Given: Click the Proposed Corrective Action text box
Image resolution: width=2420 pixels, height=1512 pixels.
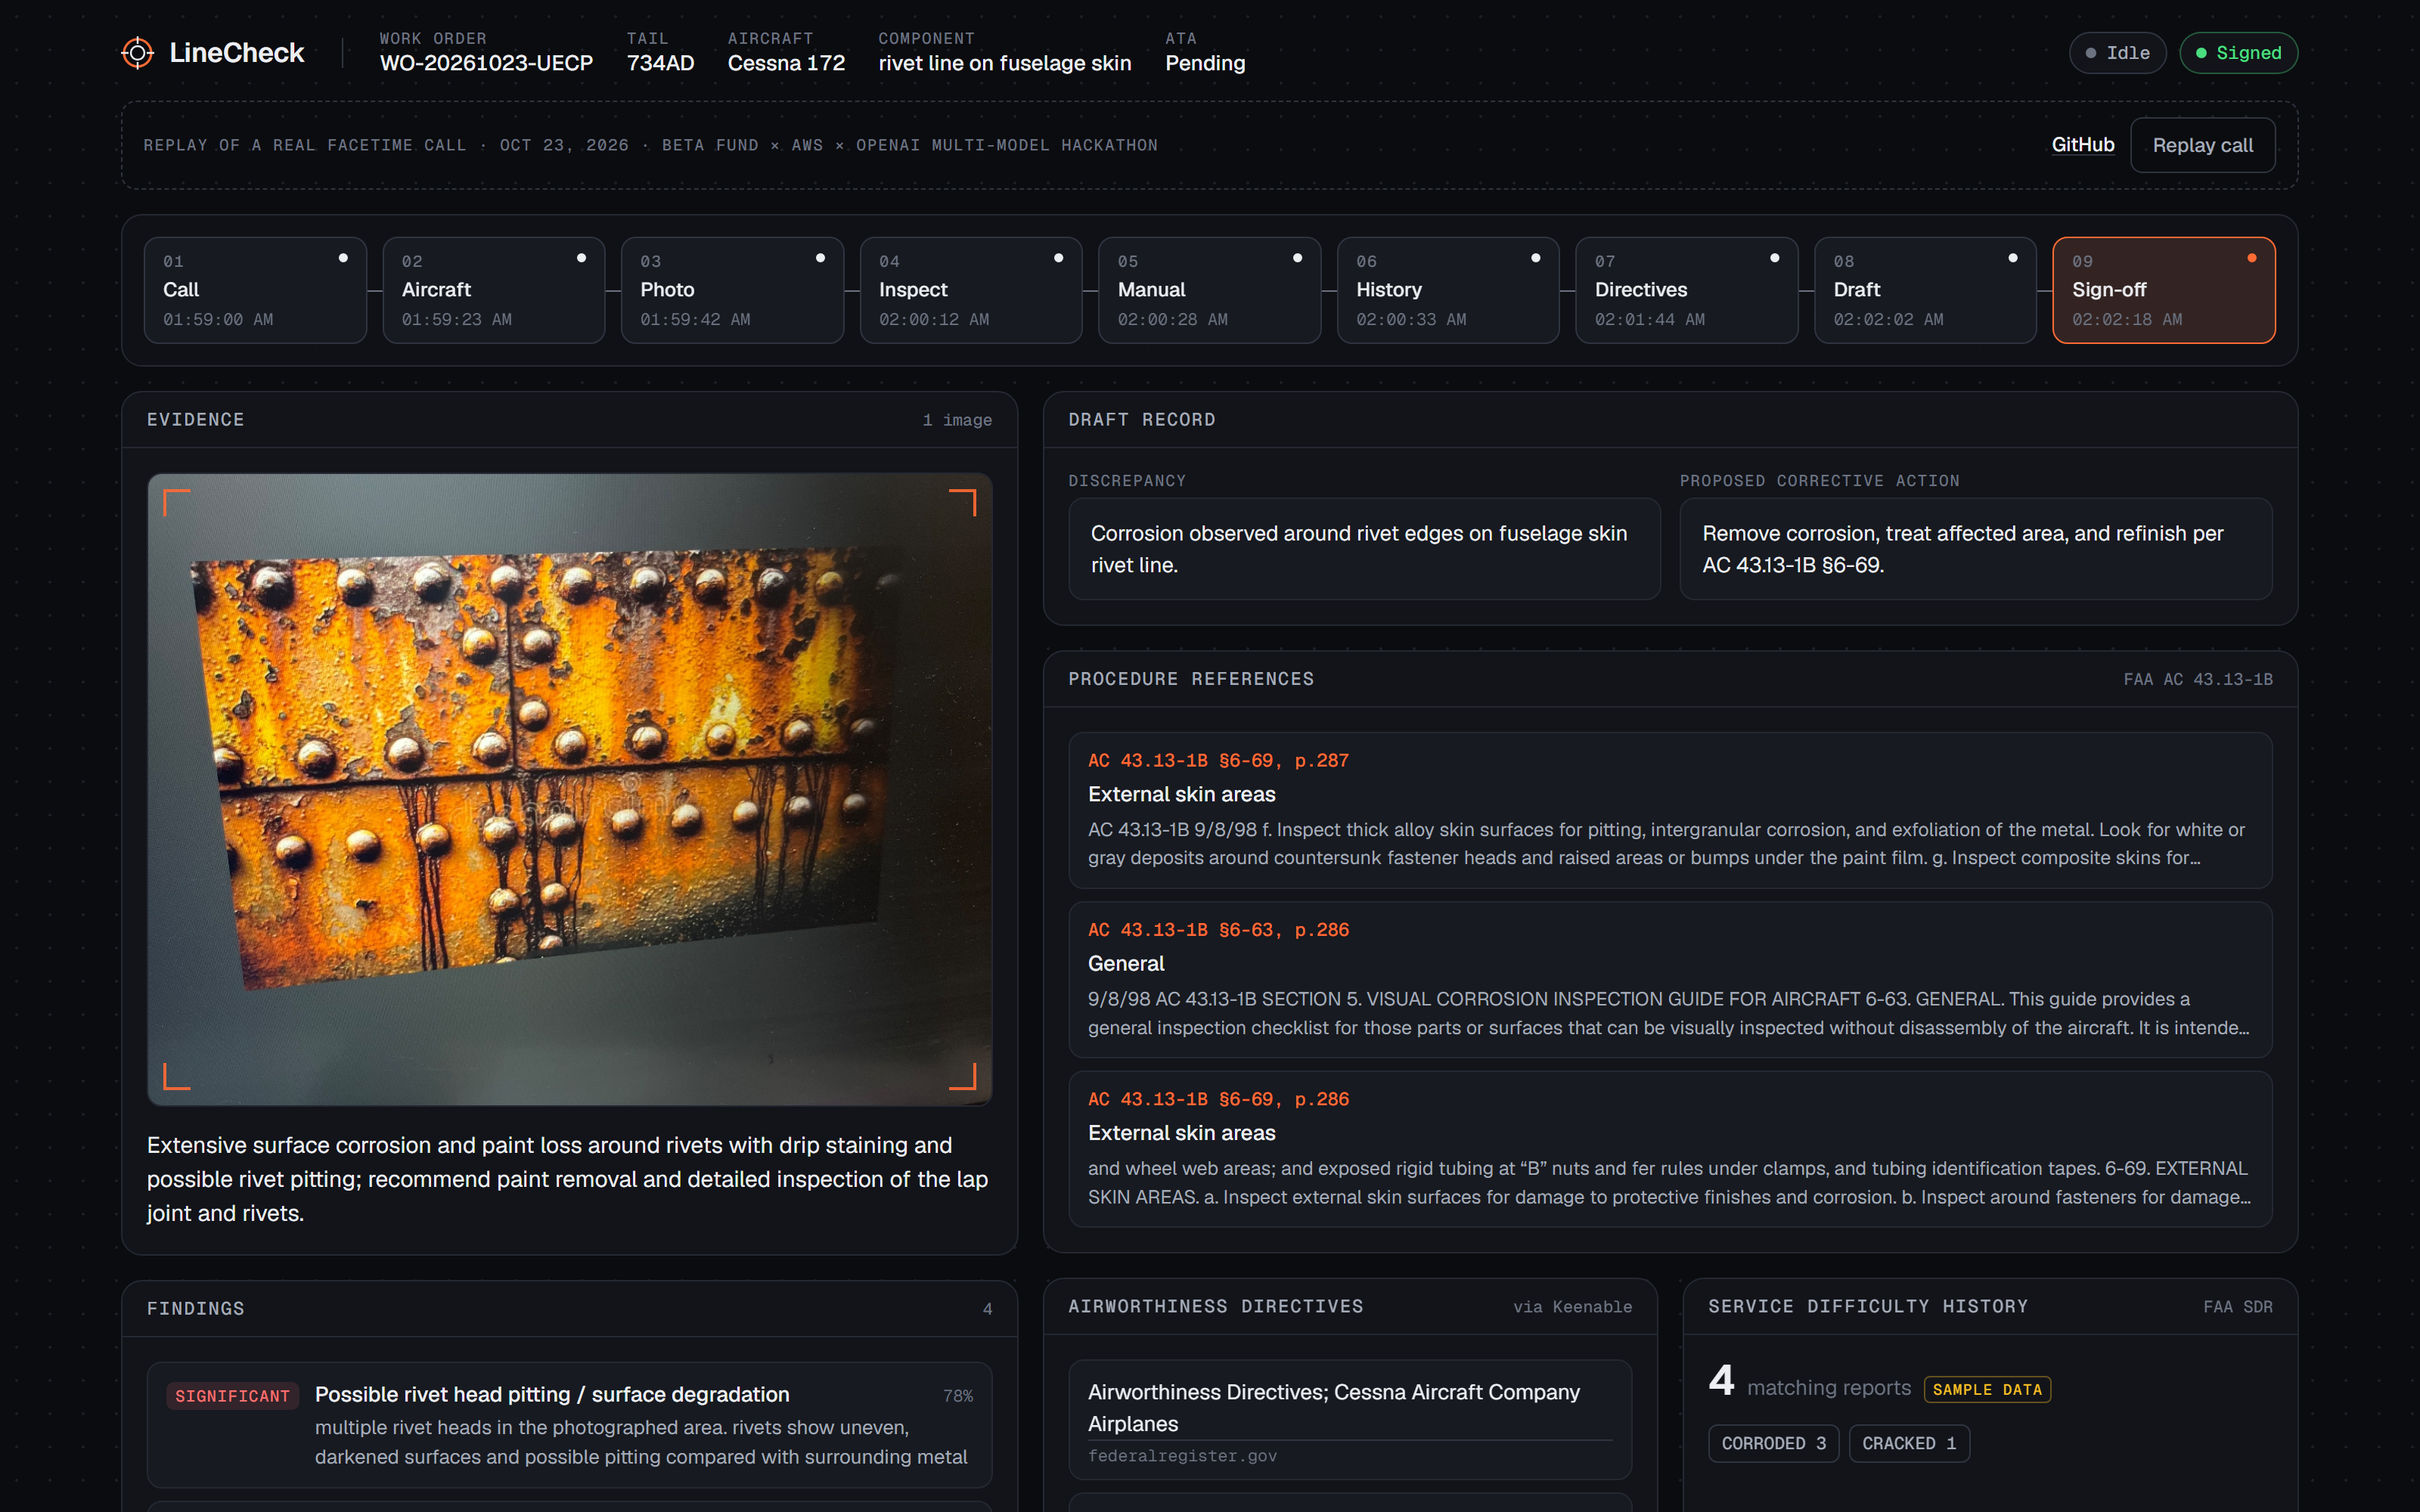Looking at the screenshot, I should click(1975, 549).
